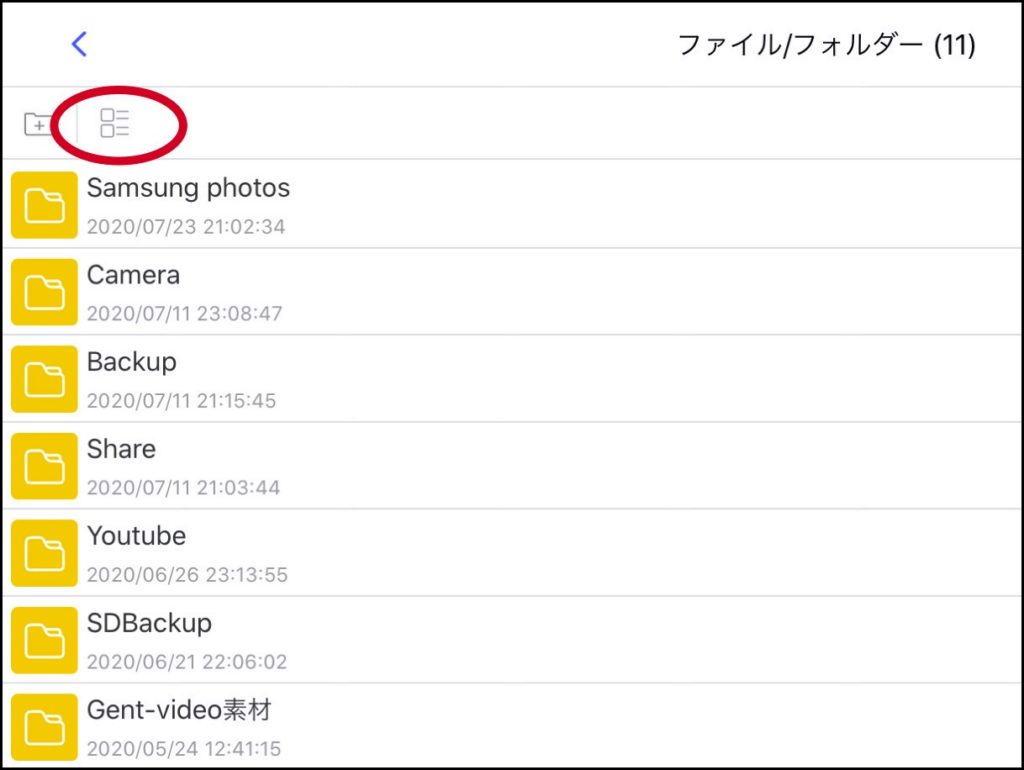This screenshot has width=1024, height=770.
Task: Open the Share folder entry
Action: pyautogui.click(x=512, y=466)
